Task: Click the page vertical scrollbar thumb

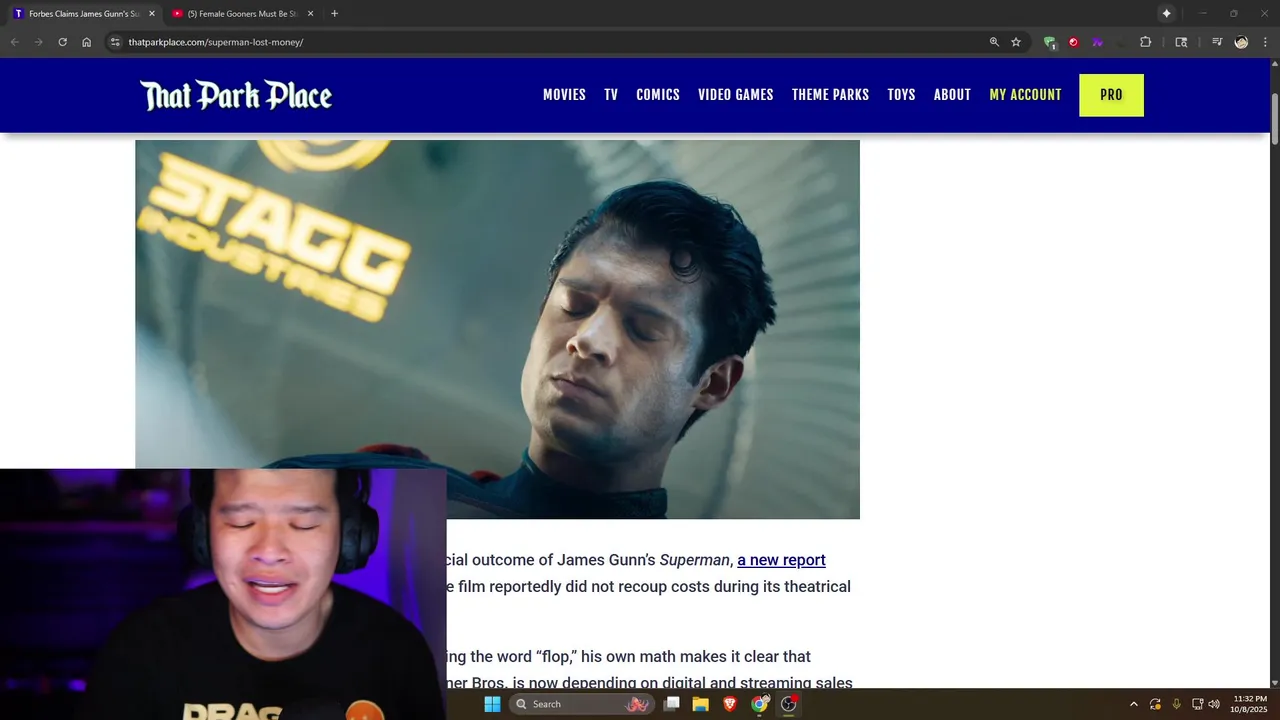Action: coord(1275,120)
